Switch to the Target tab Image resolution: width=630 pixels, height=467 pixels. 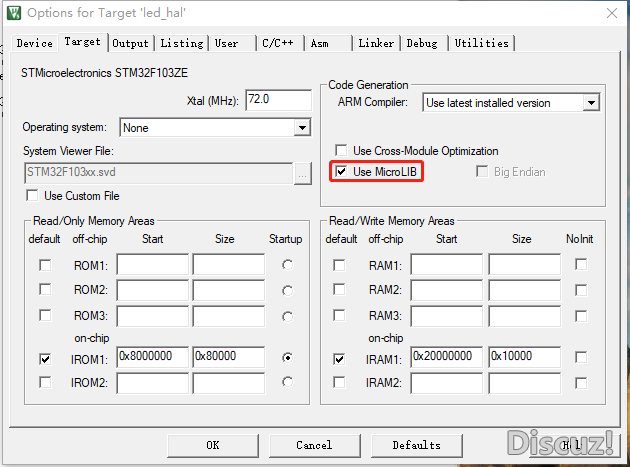tap(83, 42)
